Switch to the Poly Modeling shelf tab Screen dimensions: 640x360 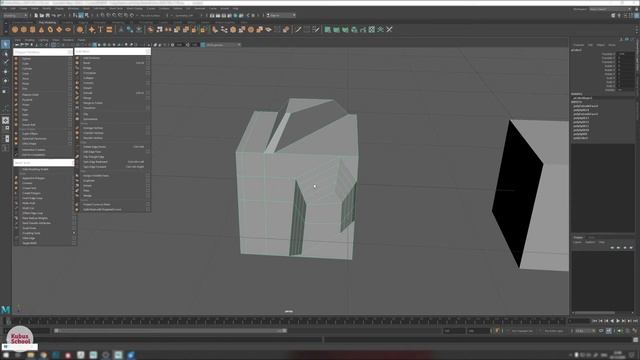coord(47,22)
